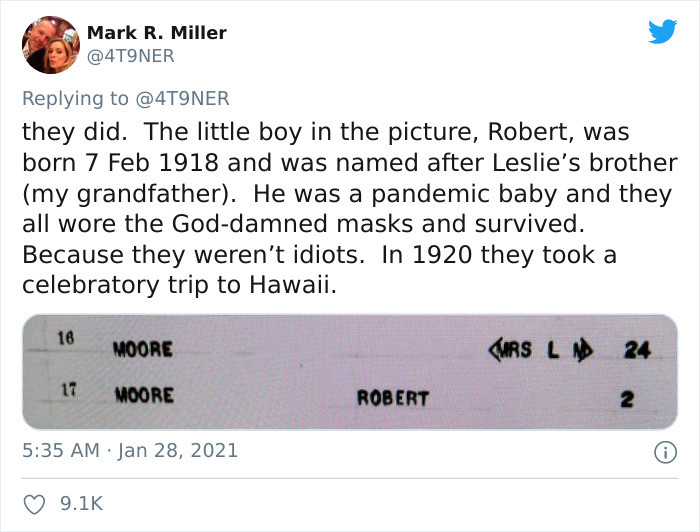This screenshot has height=532, width=700.
Task: Follow the @4T9NER mention after Replying to
Action: point(182,99)
